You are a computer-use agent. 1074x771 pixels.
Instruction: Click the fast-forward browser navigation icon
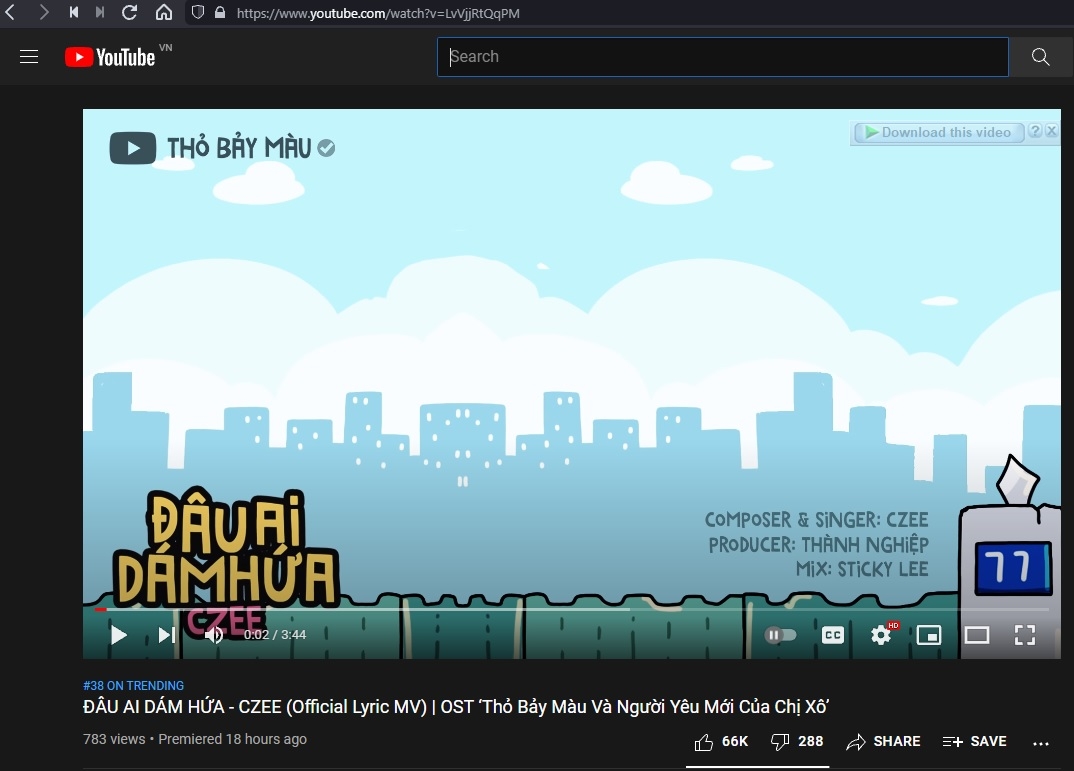[x=100, y=12]
